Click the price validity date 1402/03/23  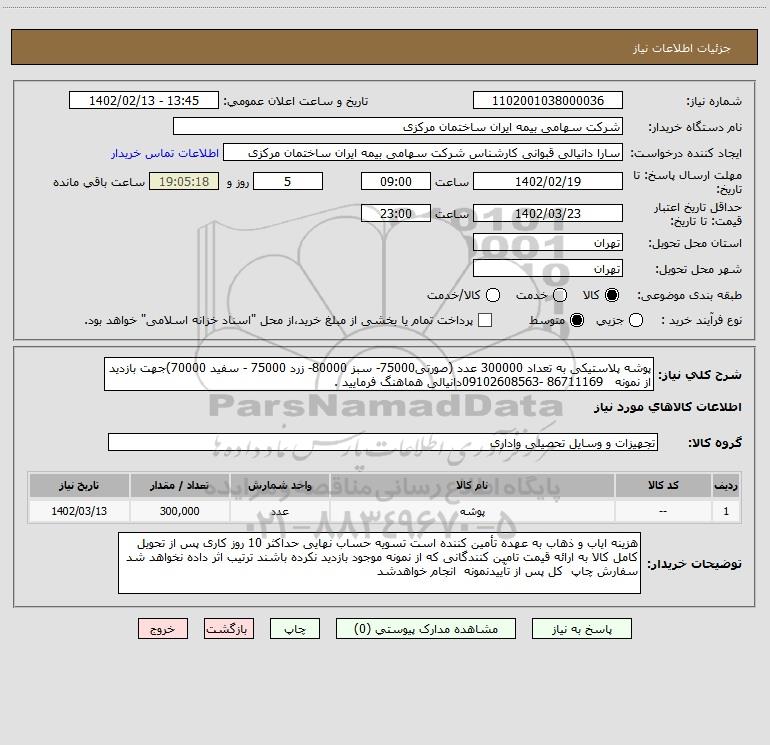(548, 214)
